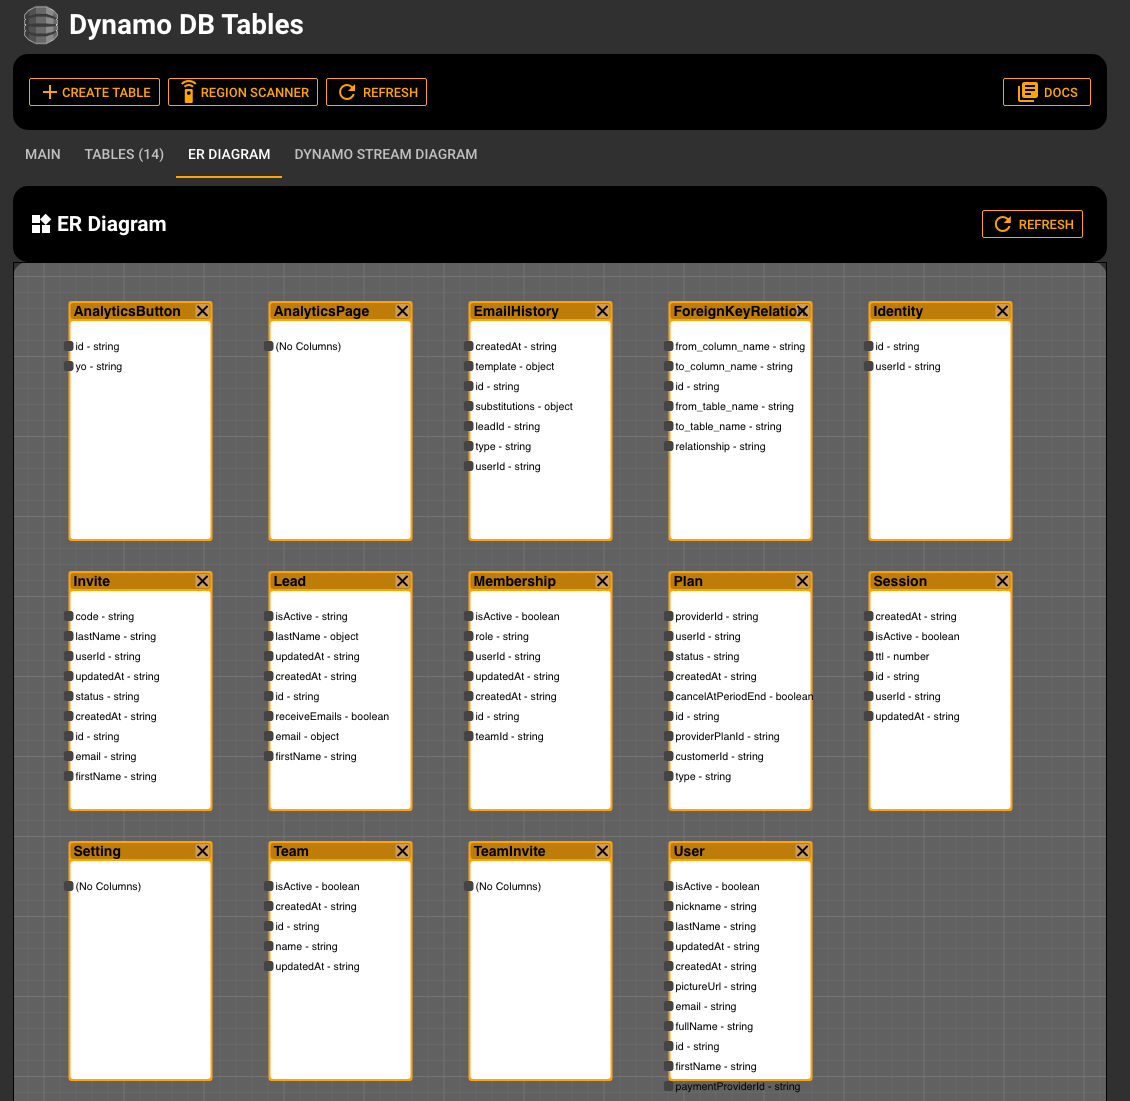Refresh the tables list from top toolbar

(x=376, y=92)
